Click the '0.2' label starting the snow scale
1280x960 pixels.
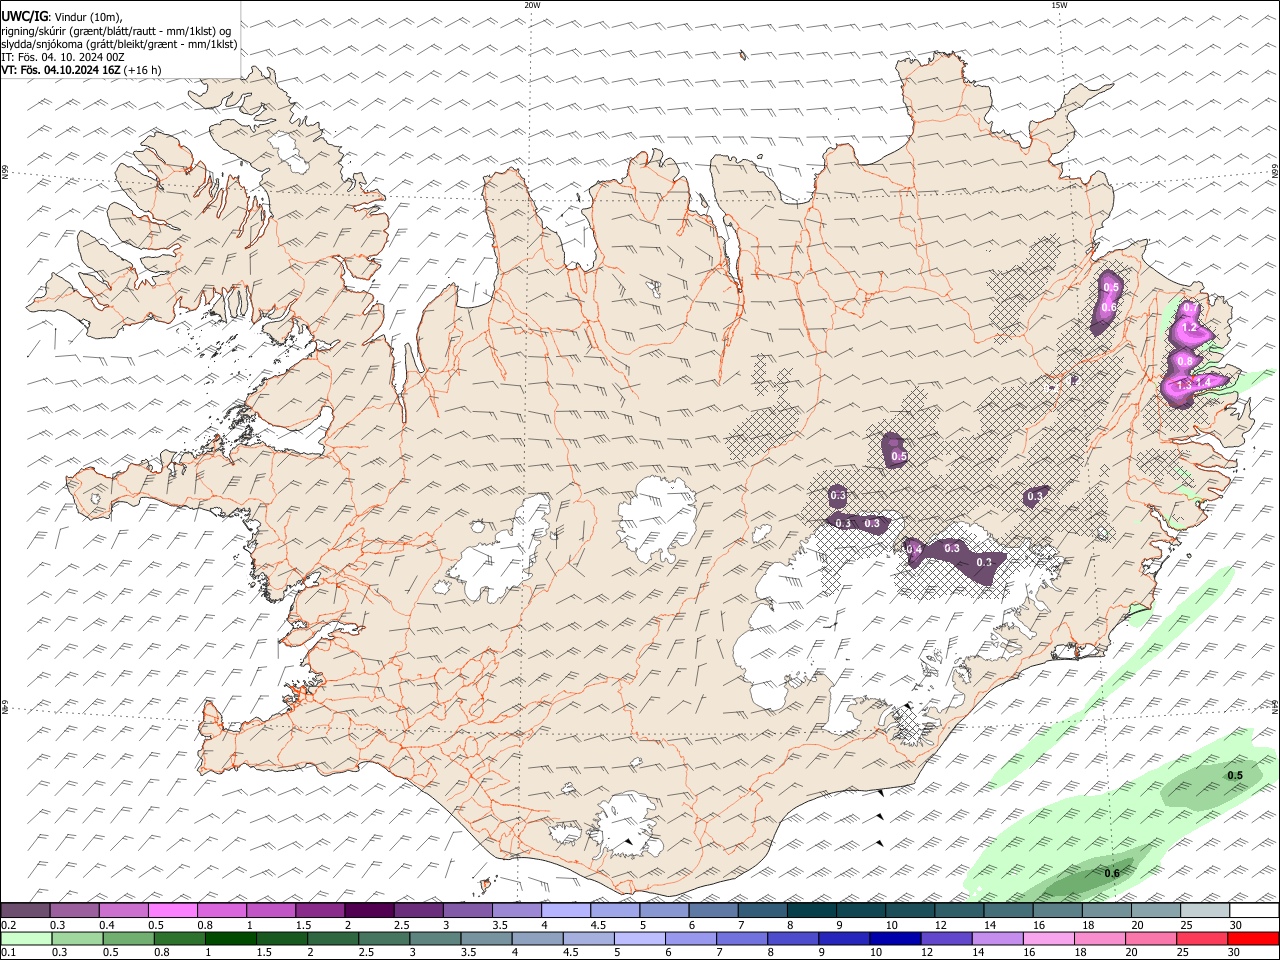(8, 925)
